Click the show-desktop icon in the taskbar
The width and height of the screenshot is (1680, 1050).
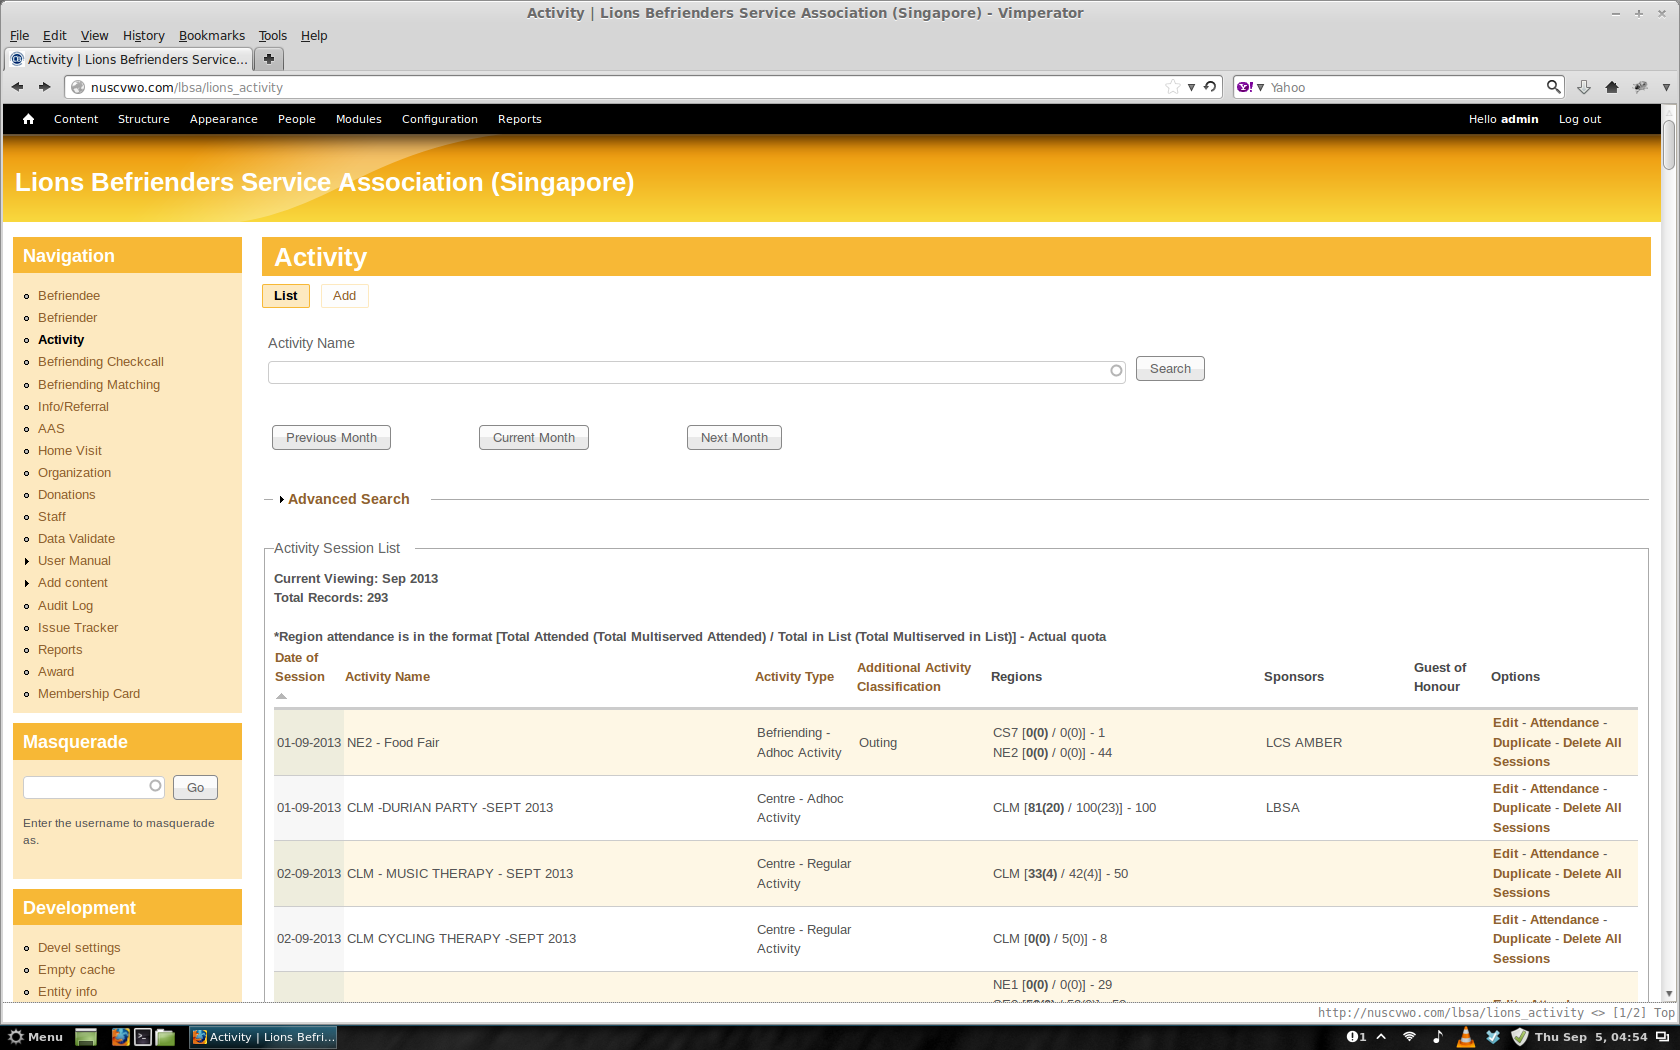(x=86, y=1037)
